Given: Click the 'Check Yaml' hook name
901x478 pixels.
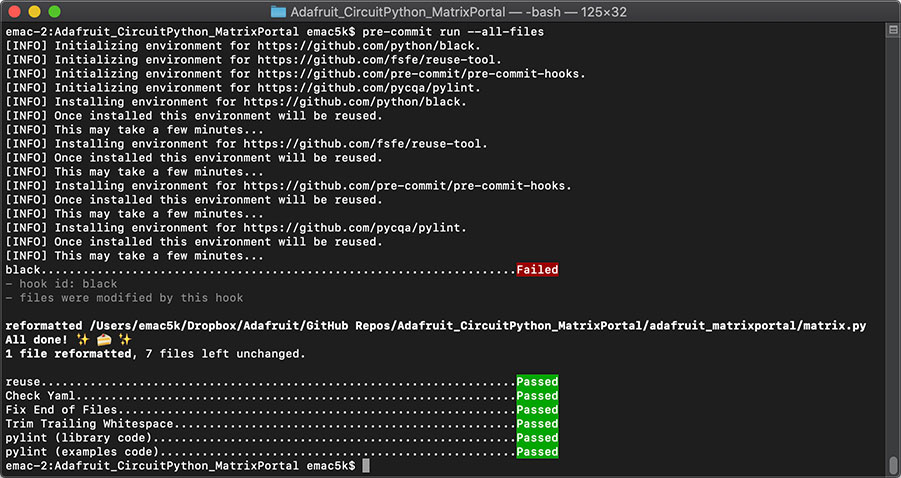Looking at the screenshot, I should point(40,396).
